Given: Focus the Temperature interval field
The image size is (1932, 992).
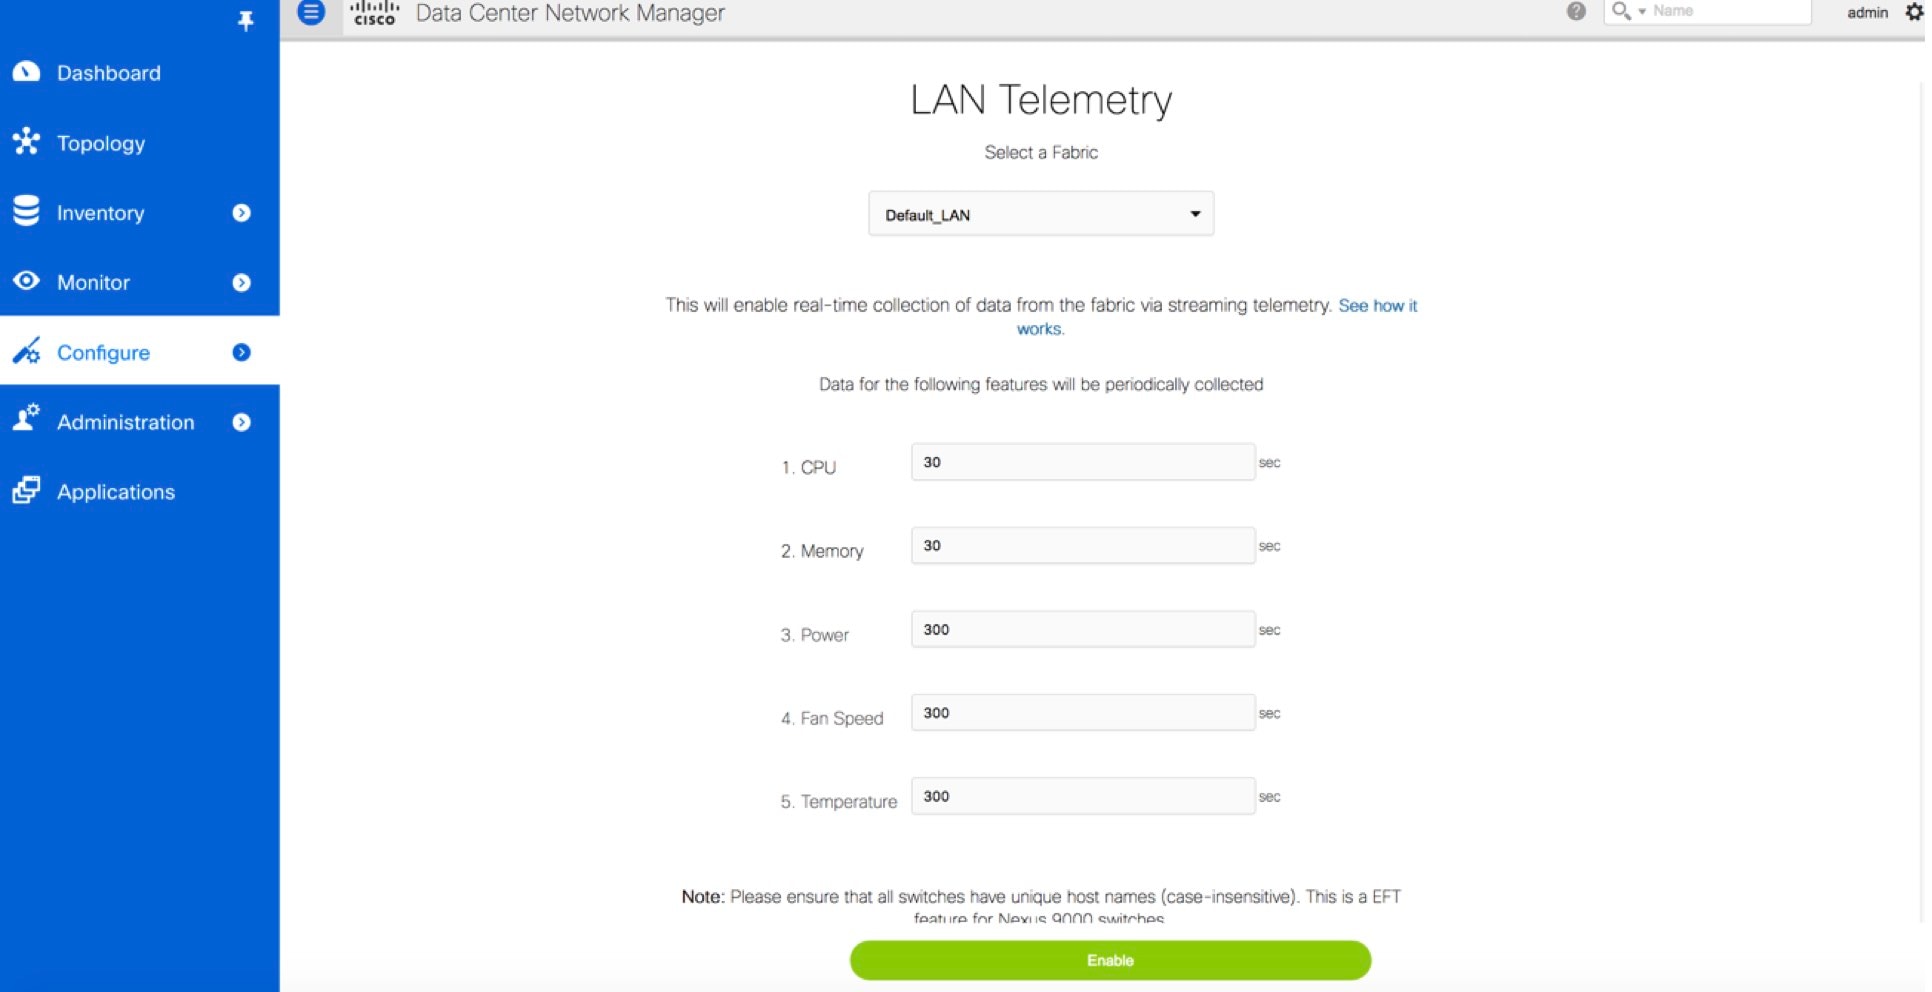Looking at the screenshot, I should (x=1083, y=796).
